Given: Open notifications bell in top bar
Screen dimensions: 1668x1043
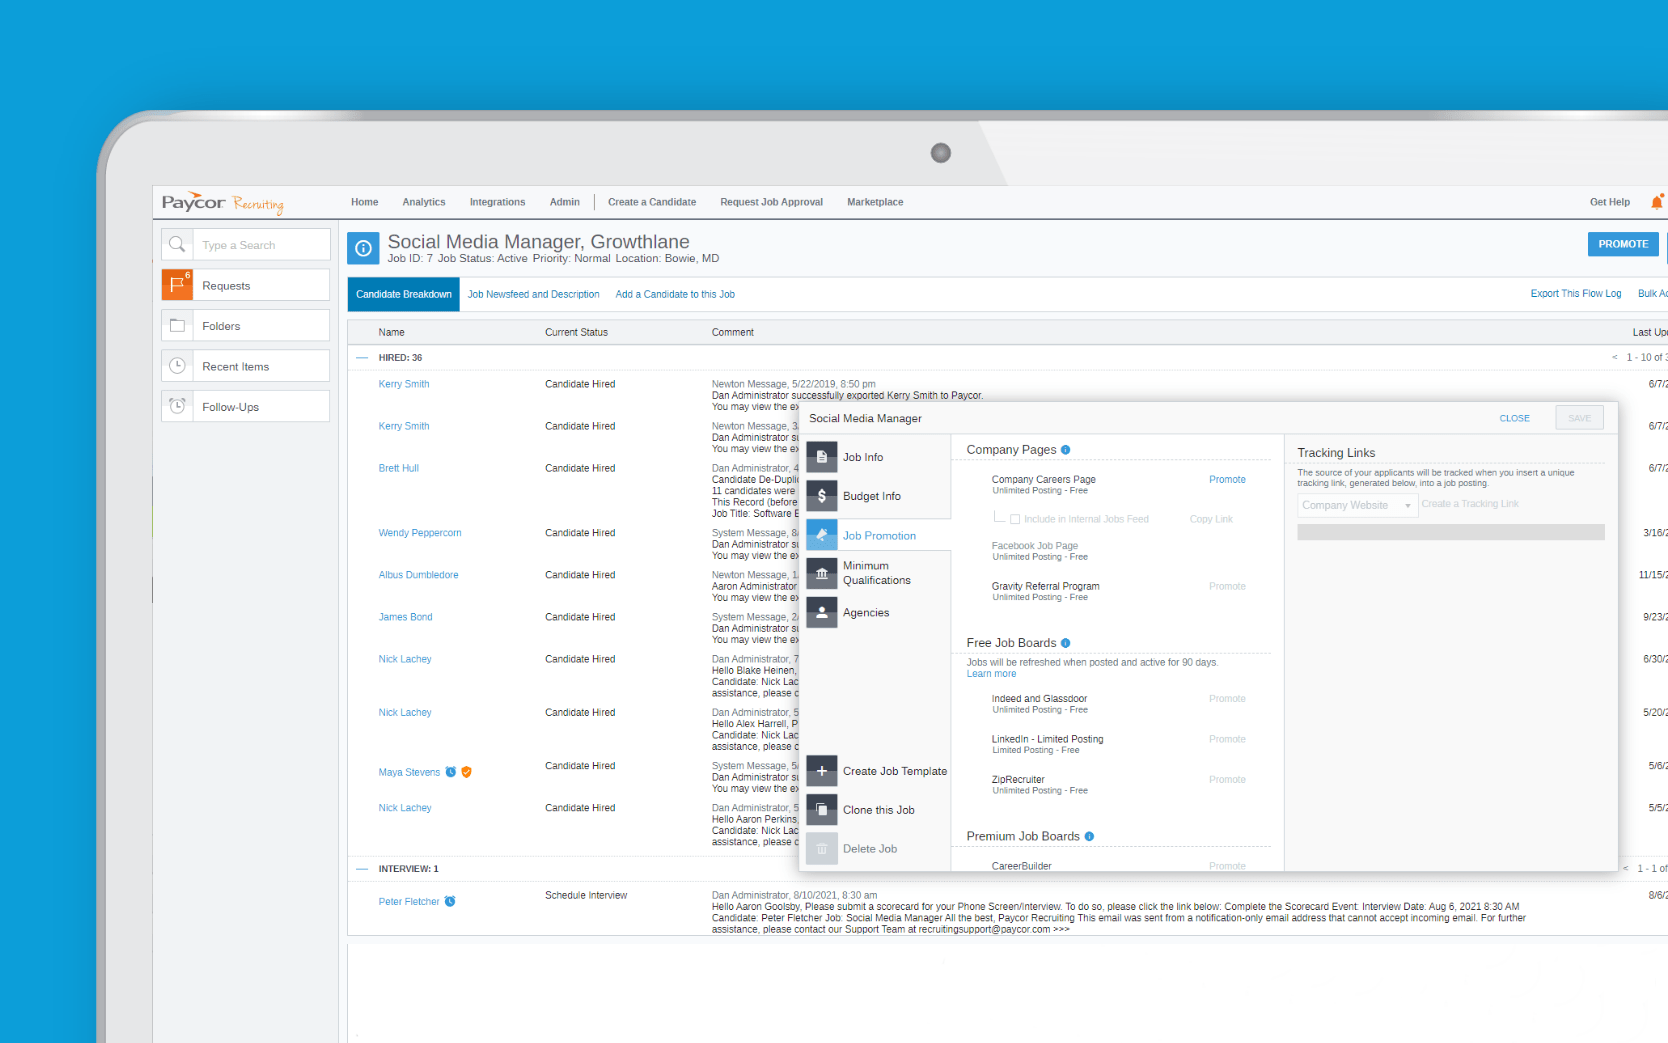Looking at the screenshot, I should click(x=1657, y=202).
